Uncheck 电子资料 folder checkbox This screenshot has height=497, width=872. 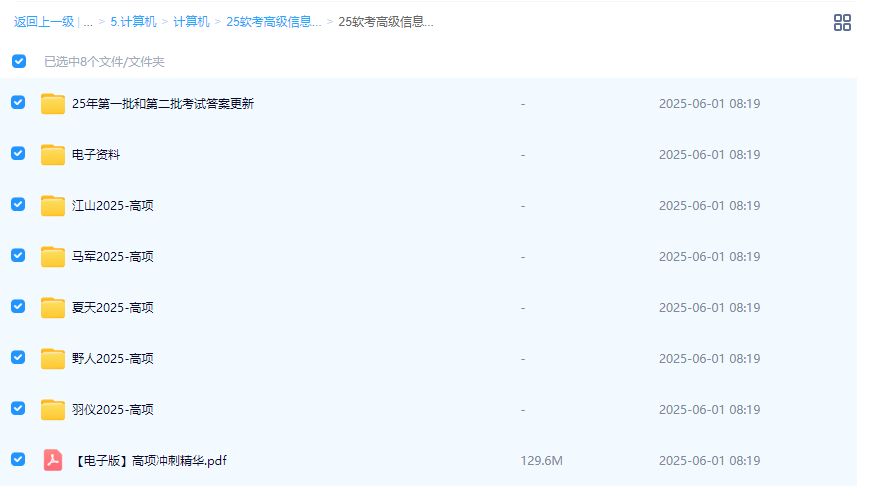pyautogui.click(x=18, y=153)
